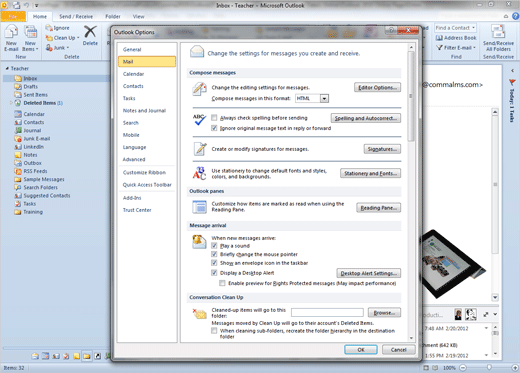Click Send/Receive All Folders icon
Screen dimensions: 520x373
click(498, 32)
